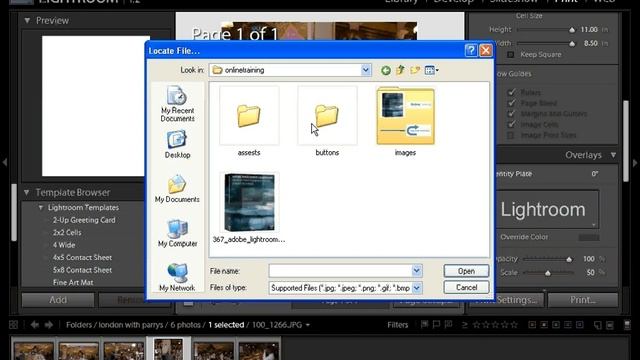This screenshot has height=360, width=640.
Task: Select the assests folder
Action: pos(249,122)
